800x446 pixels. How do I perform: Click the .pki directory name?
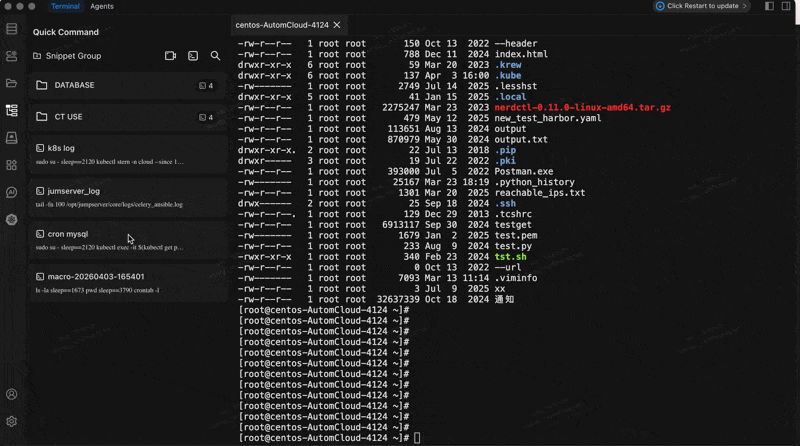pos(505,161)
